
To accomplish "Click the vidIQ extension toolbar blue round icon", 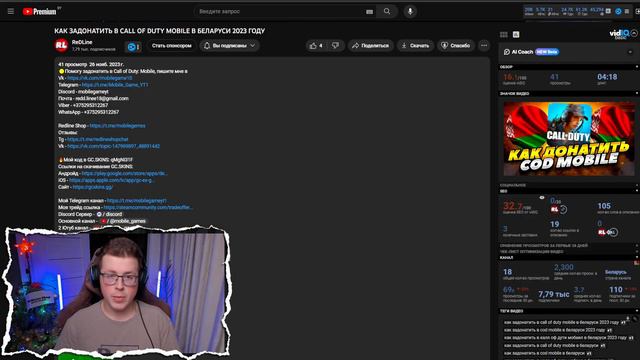I will pyautogui.click(x=618, y=11).
